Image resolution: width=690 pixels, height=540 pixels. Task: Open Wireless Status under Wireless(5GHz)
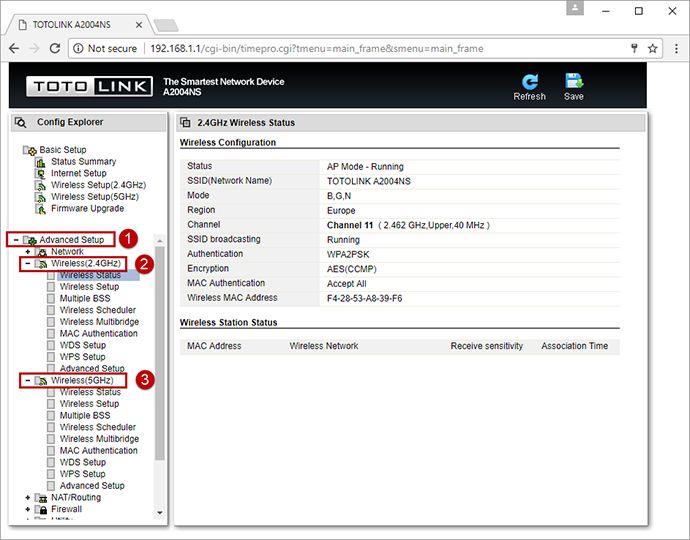coord(90,392)
